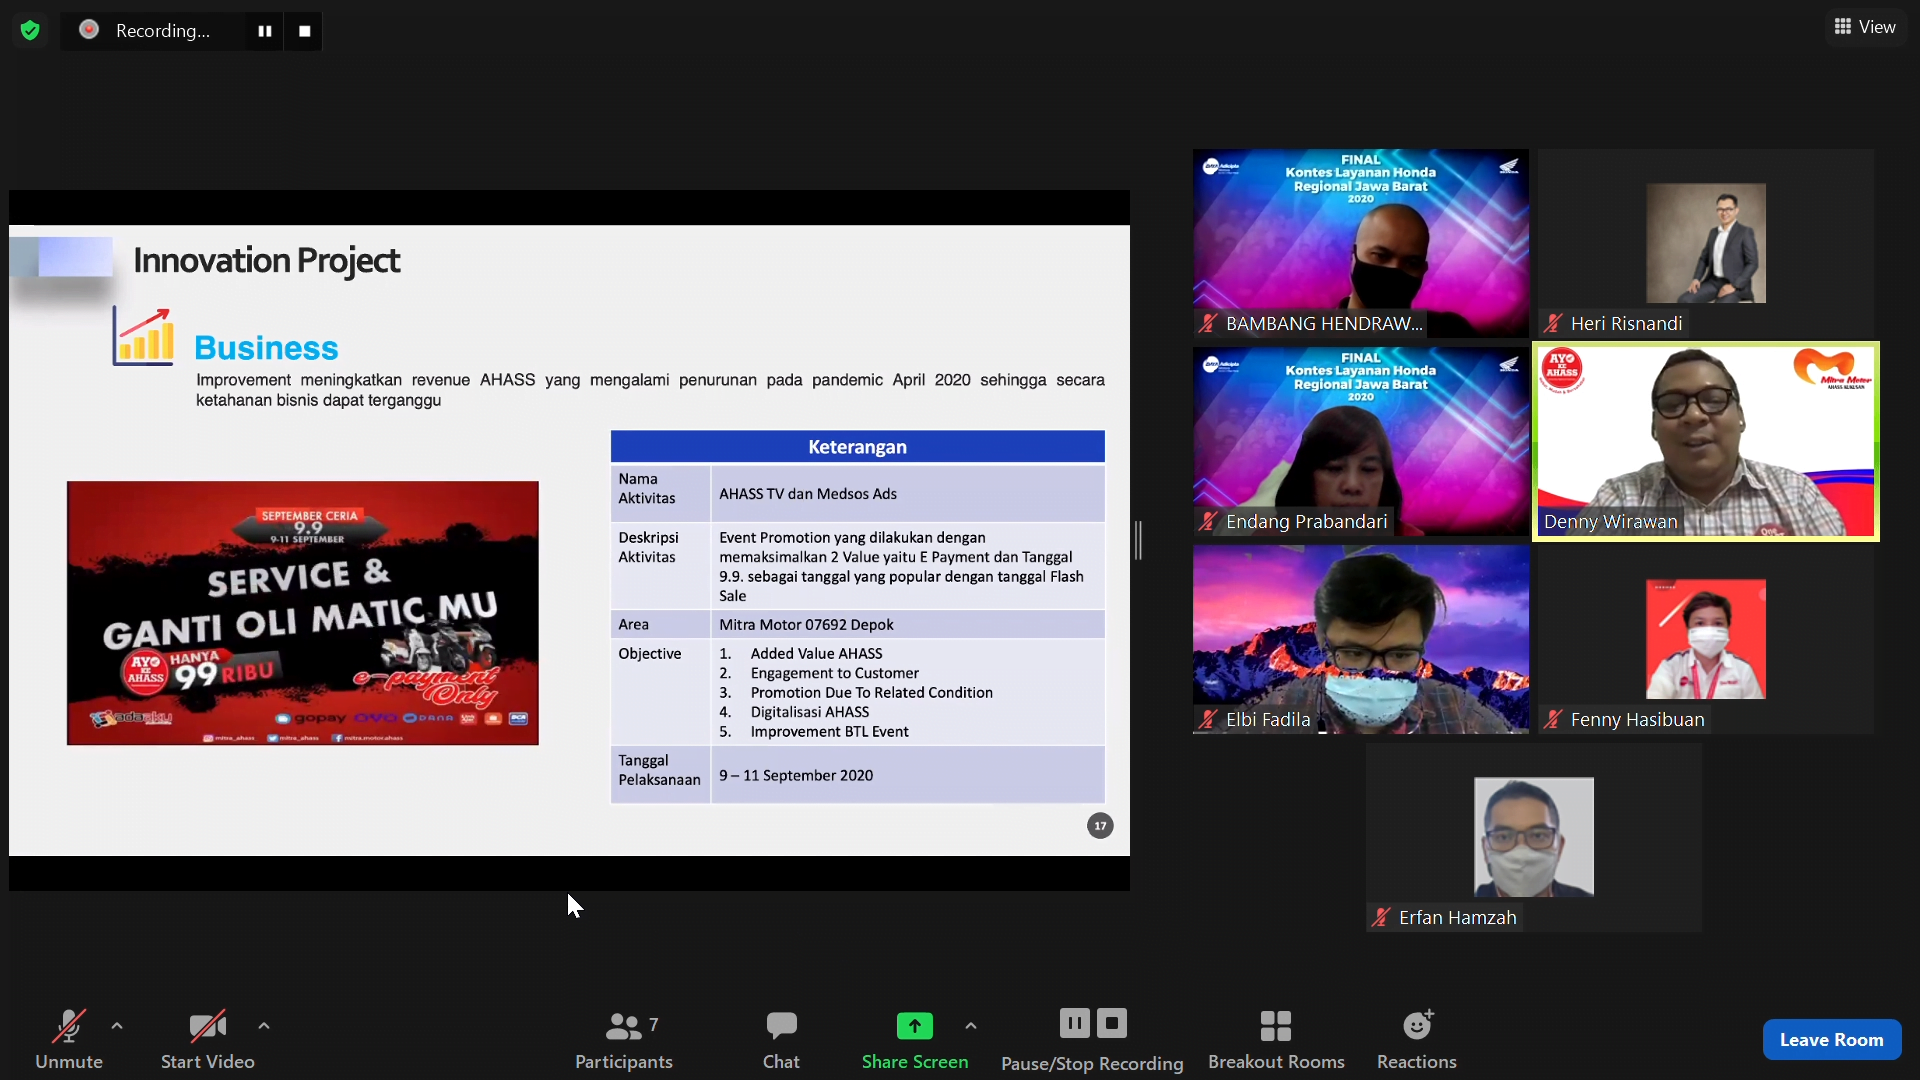
Task: Select Endang Prabandari video tile
Action: (1361, 441)
